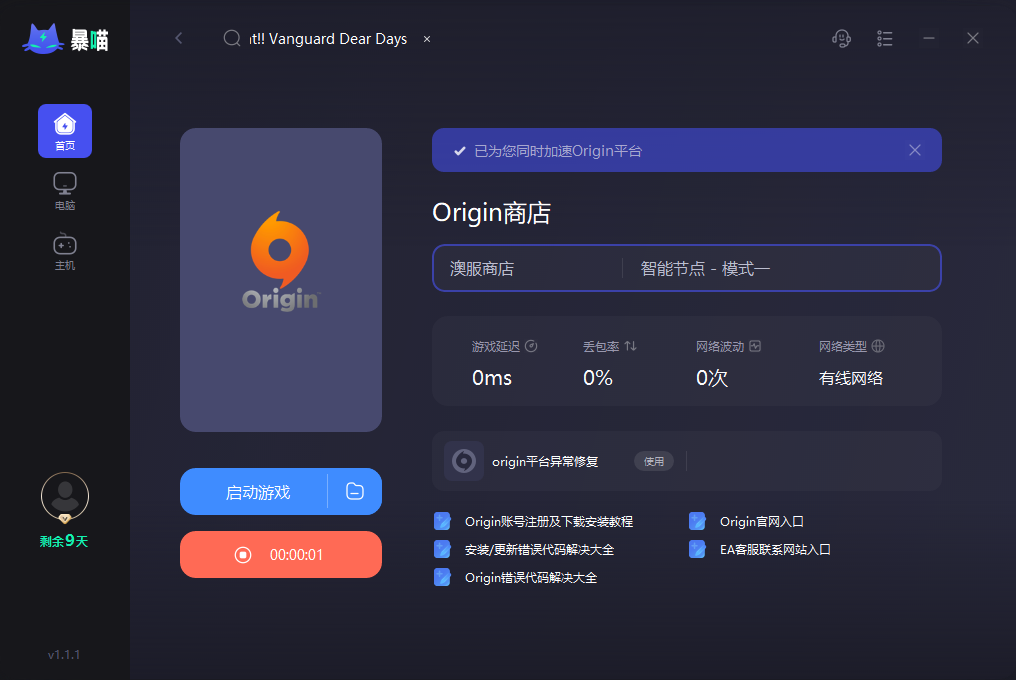Open EA客服联系网站入口 link

pos(775,550)
